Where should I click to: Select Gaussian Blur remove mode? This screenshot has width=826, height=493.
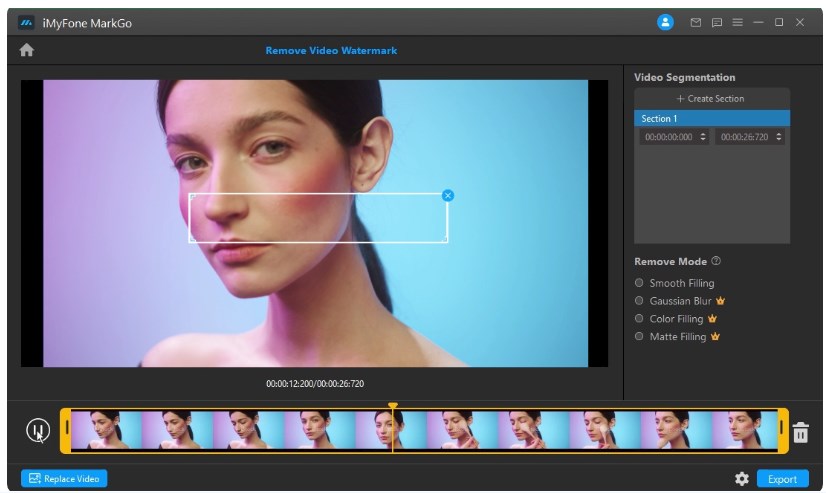pos(640,300)
